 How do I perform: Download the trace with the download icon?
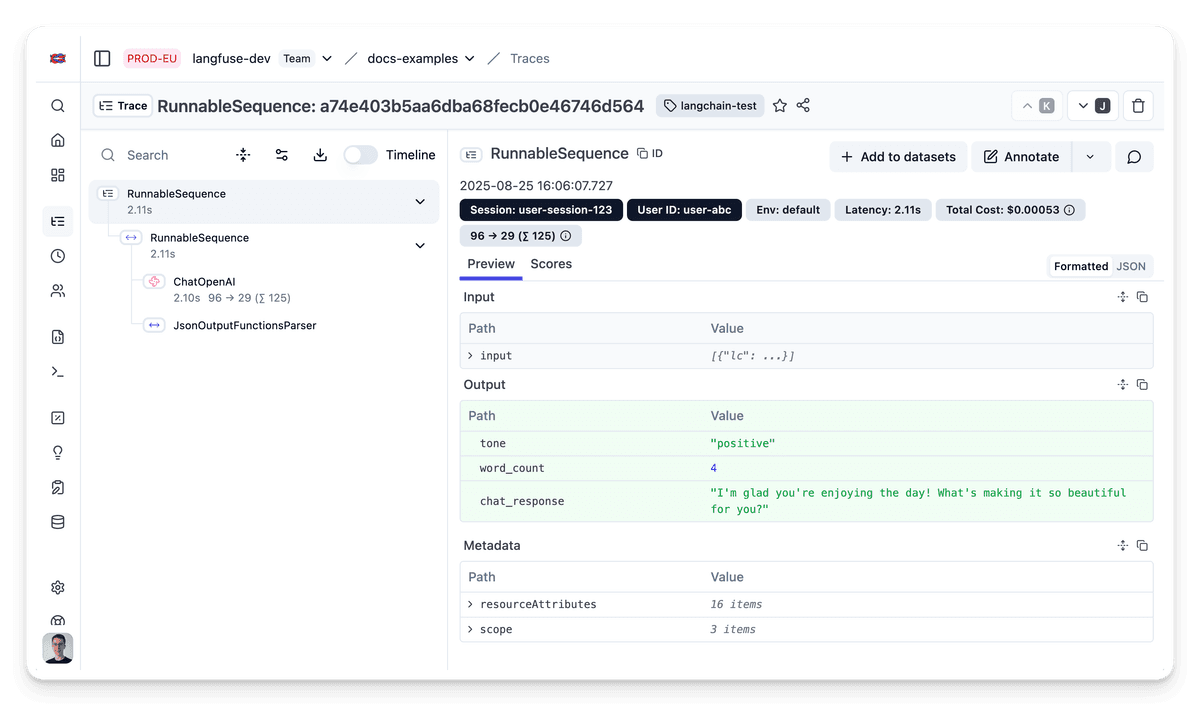pyautogui.click(x=320, y=155)
